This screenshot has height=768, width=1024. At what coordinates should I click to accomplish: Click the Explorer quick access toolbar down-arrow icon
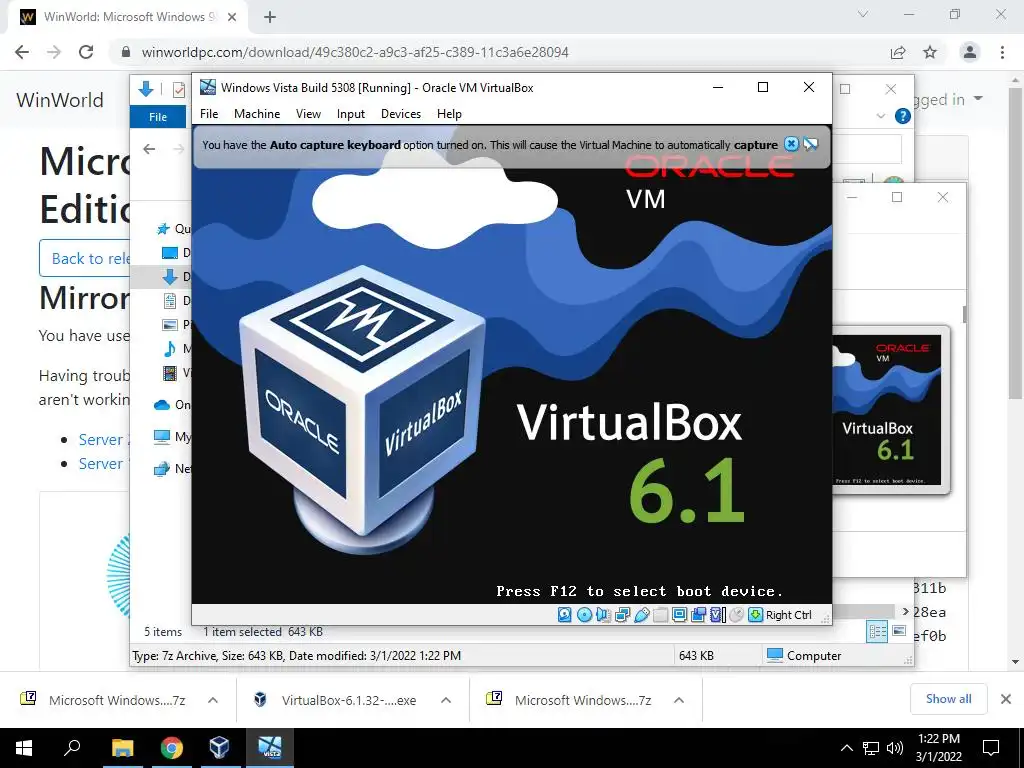pyautogui.click(x=146, y=89)
